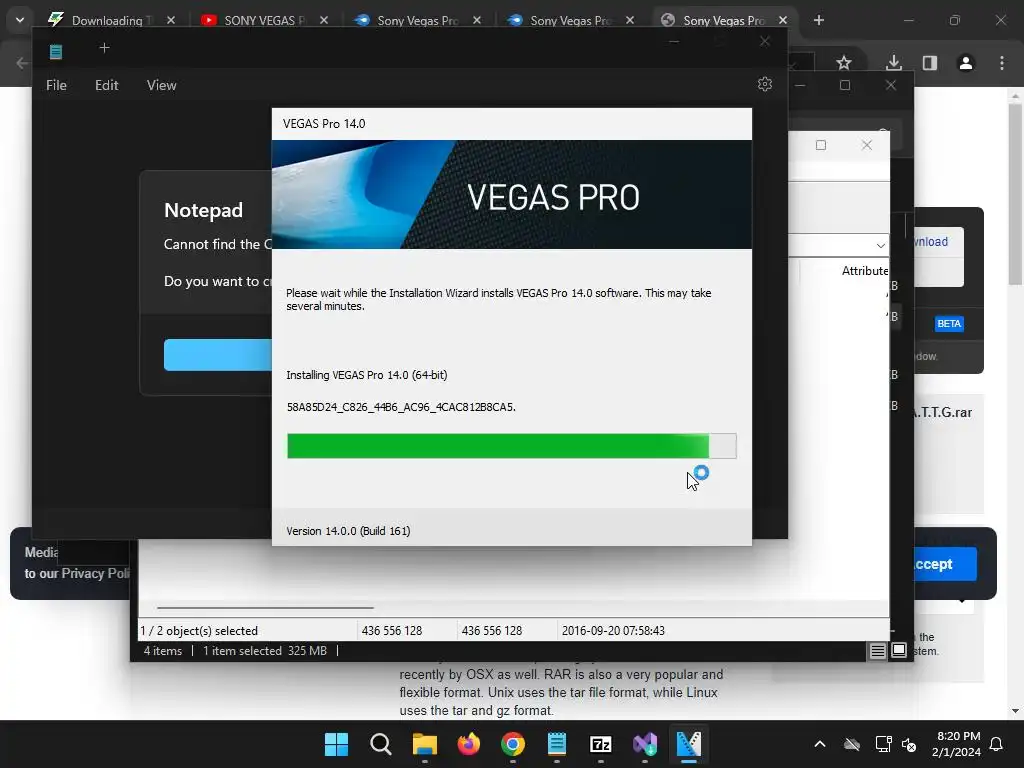Open Firefox from the taskbar

pos(468,744)
